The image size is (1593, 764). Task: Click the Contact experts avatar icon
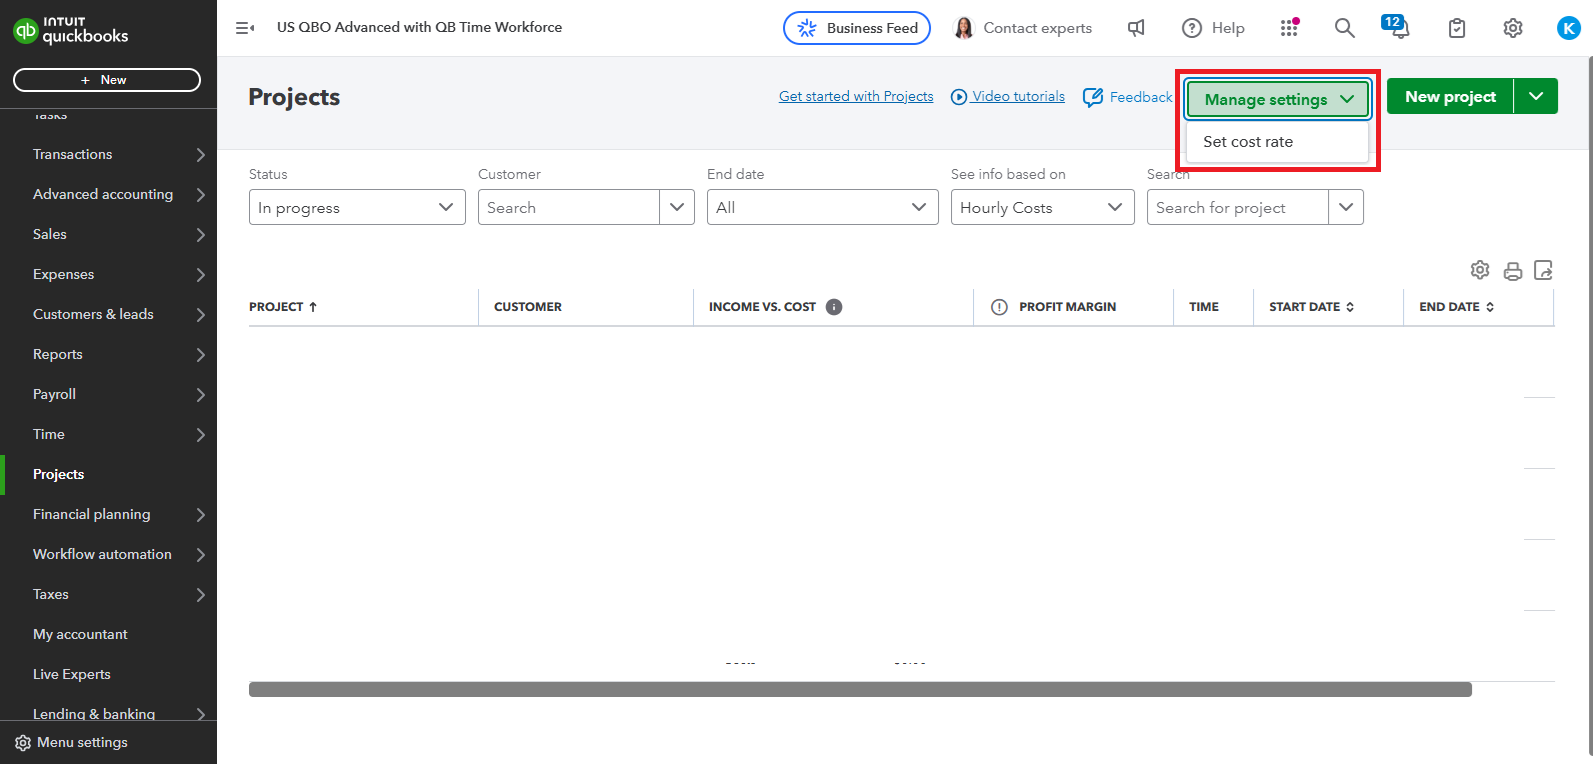(964, 28)
